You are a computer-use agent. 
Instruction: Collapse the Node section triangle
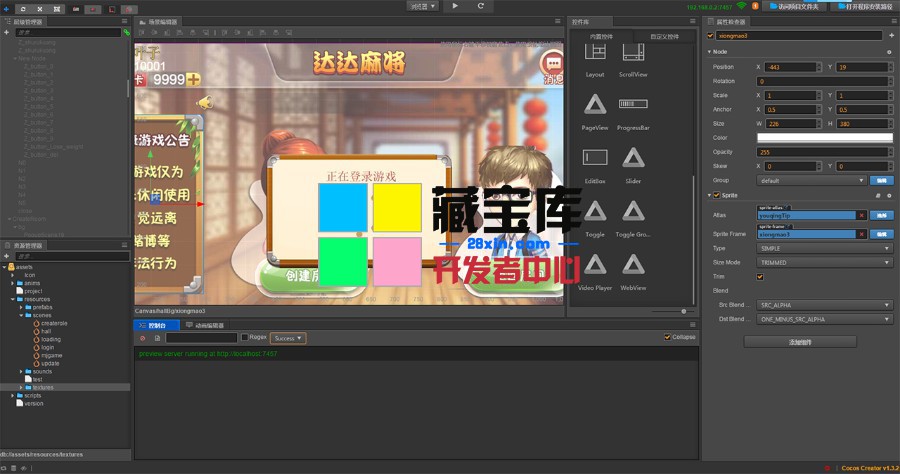click(709, 52)
